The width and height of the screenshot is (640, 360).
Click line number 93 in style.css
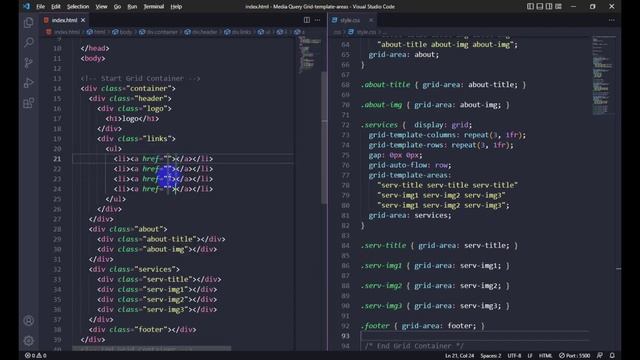tap(345, 336)
